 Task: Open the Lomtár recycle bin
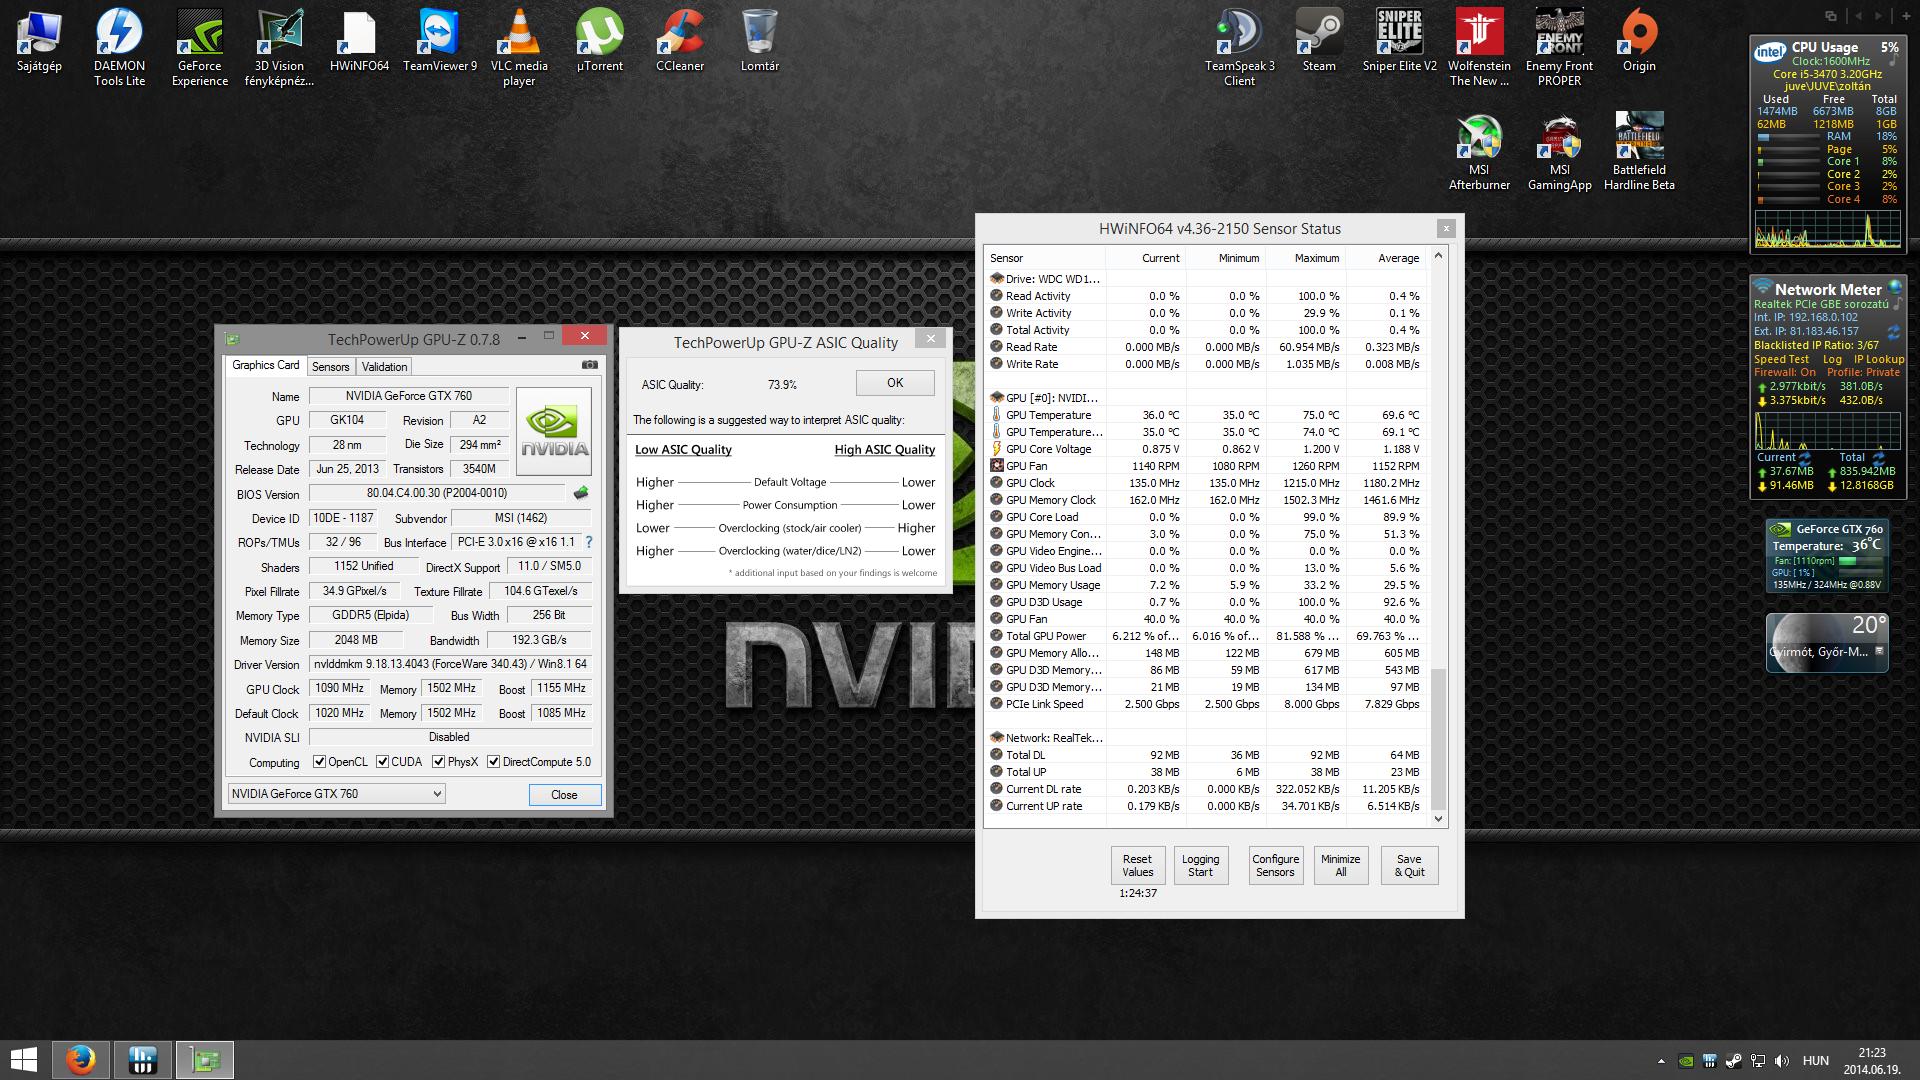pyautogui.click(x=760, y=42)
